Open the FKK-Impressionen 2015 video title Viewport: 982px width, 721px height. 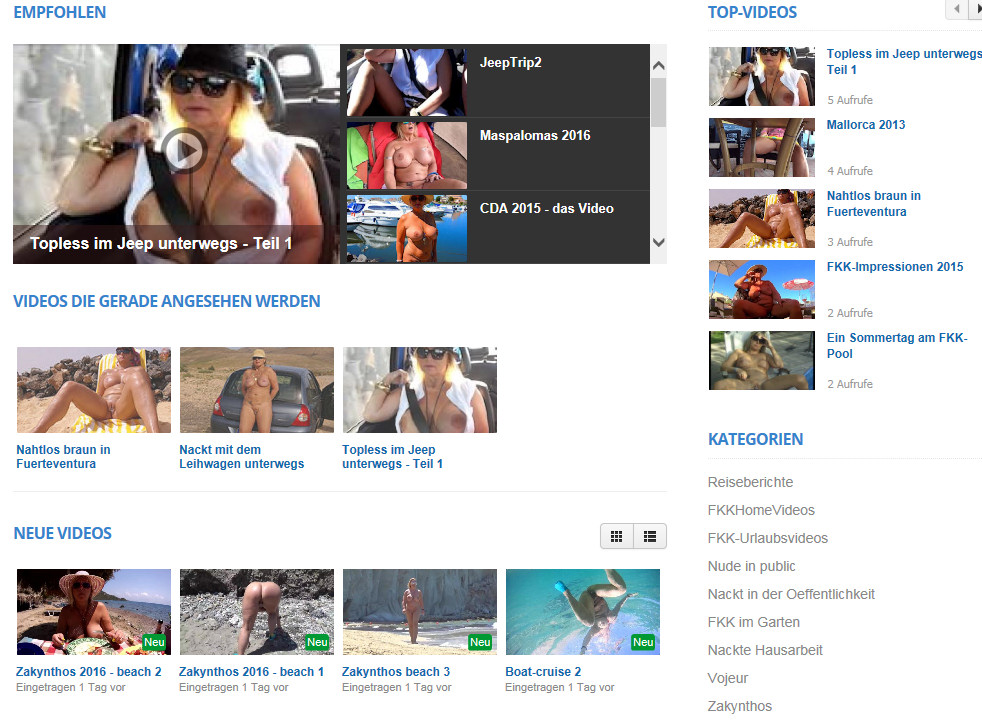click(x=894, y=267)
